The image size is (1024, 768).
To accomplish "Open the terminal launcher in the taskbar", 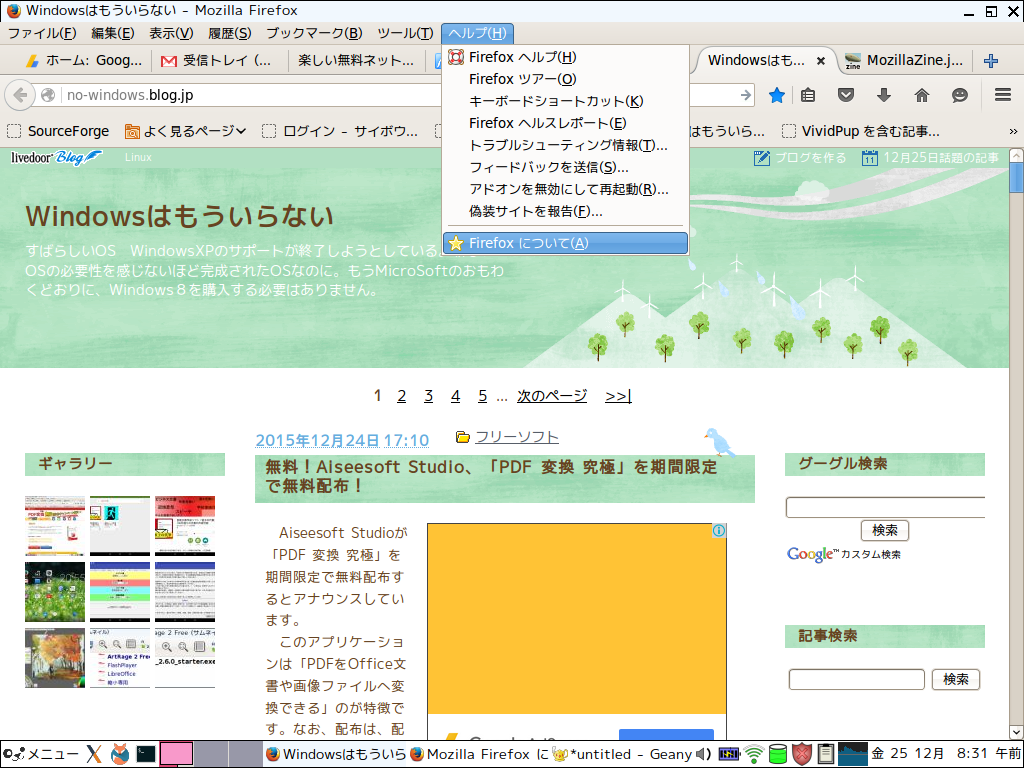I will click(146, 754).
